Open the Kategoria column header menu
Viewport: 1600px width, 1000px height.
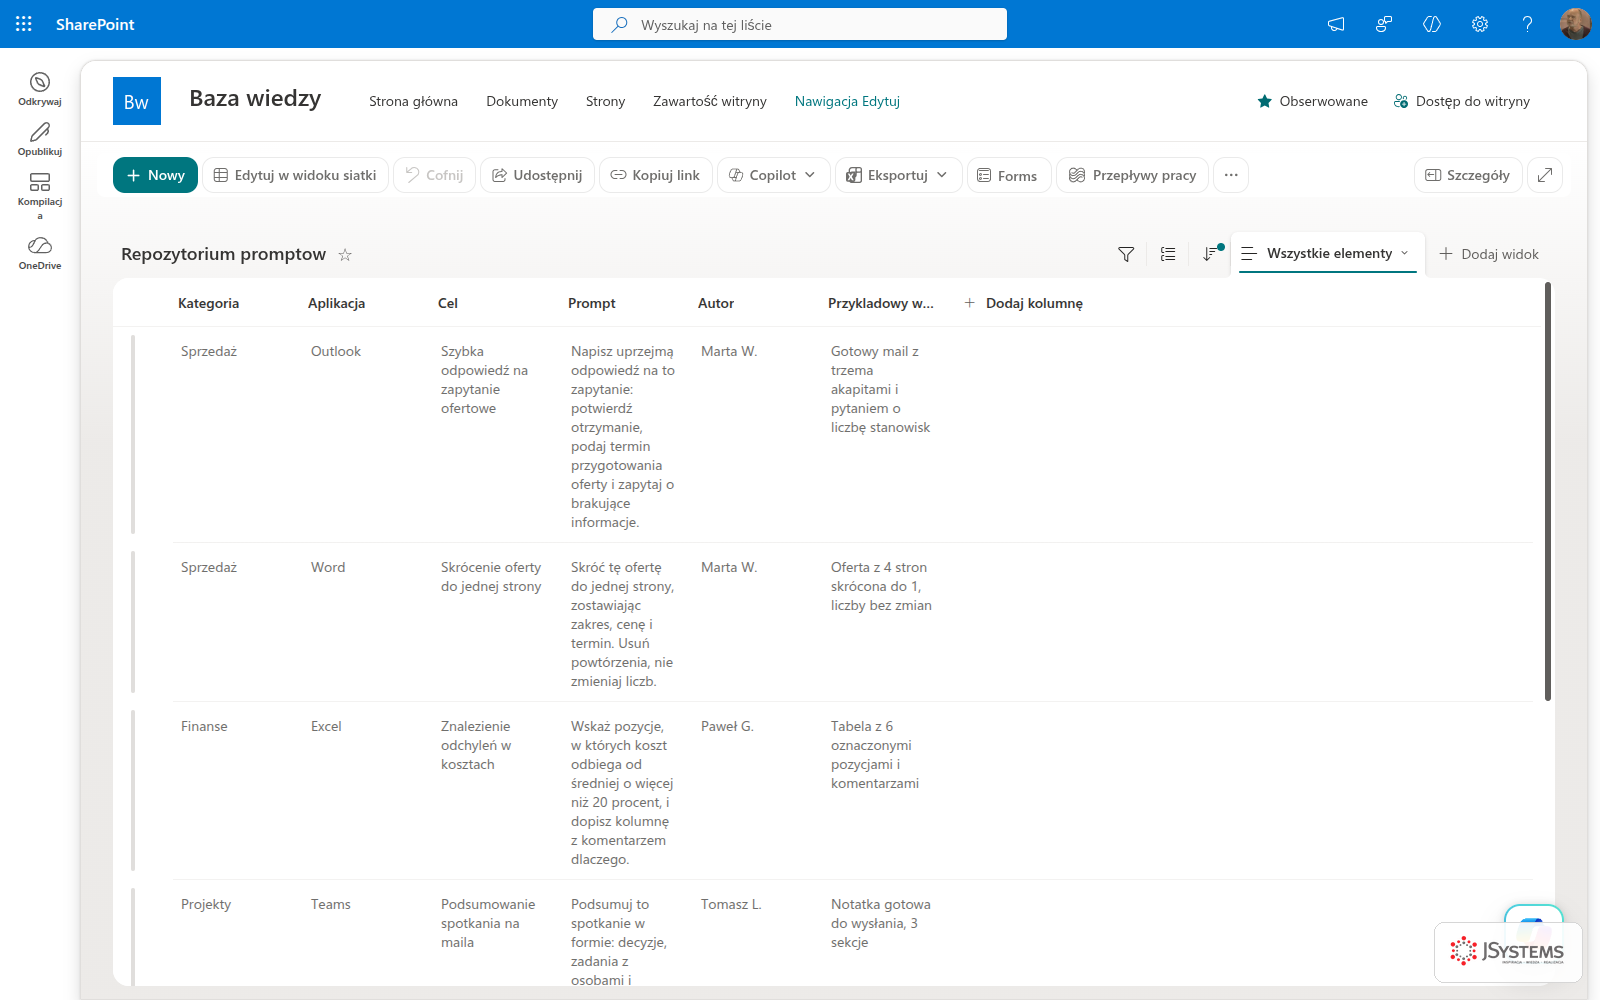point(208,303)
